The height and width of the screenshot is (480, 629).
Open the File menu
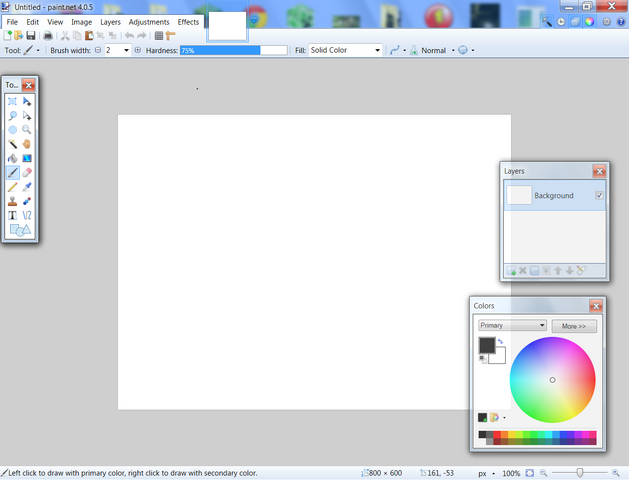click(x=12, y=22)
